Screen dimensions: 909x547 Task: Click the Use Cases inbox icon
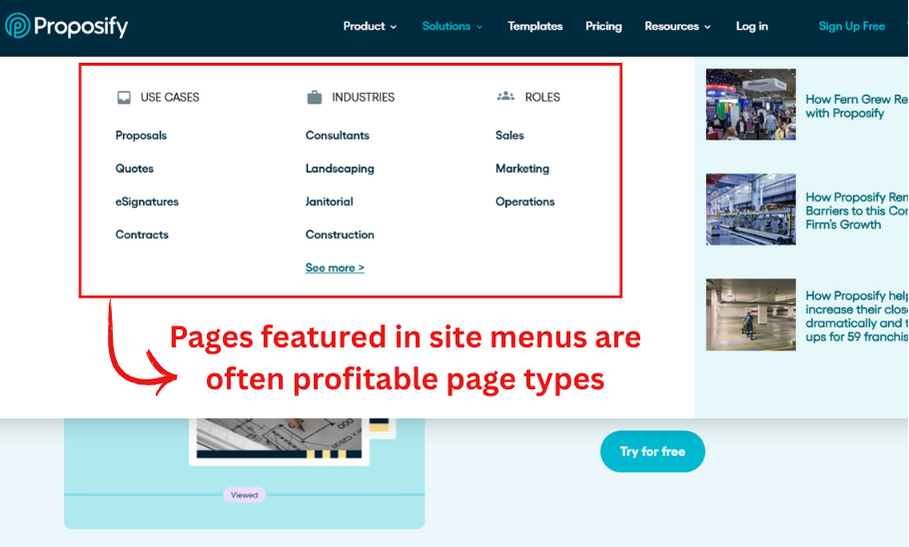[124, 97]
